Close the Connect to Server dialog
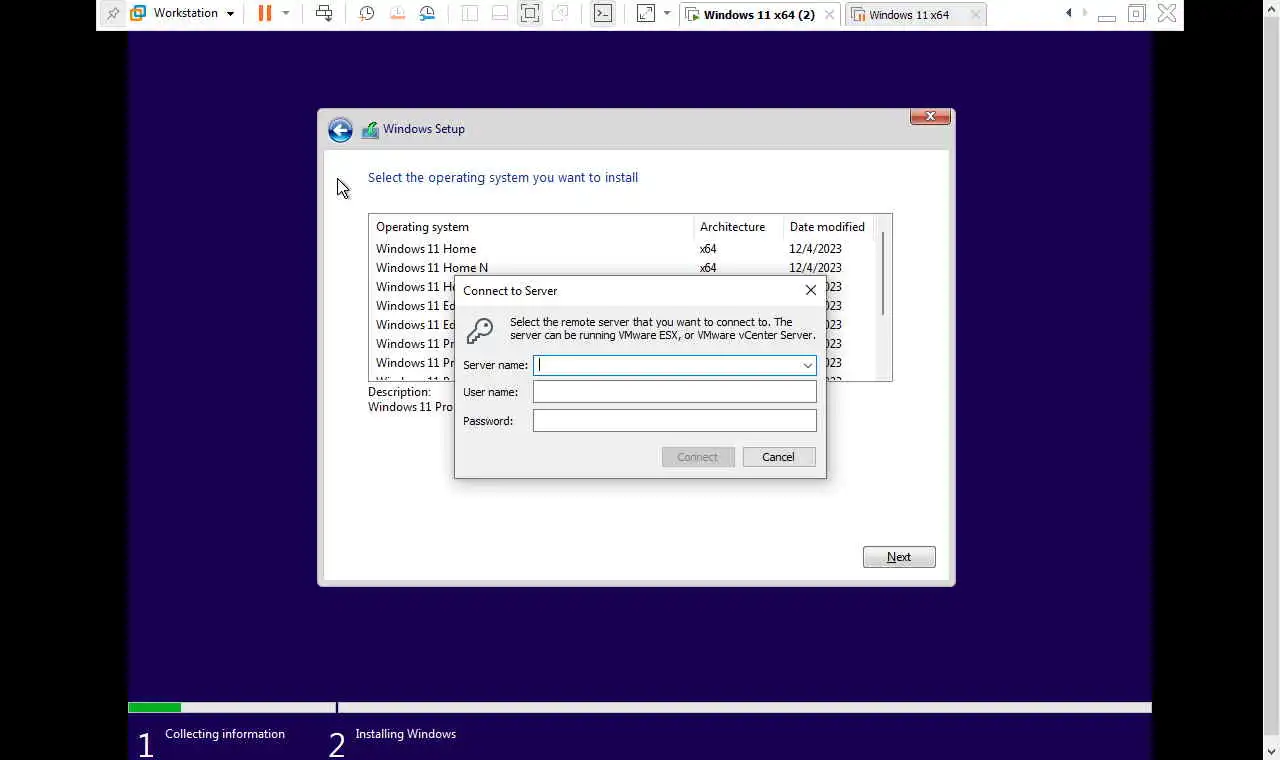Viewport: 1280px width, 760px height. tap(811, 290)
